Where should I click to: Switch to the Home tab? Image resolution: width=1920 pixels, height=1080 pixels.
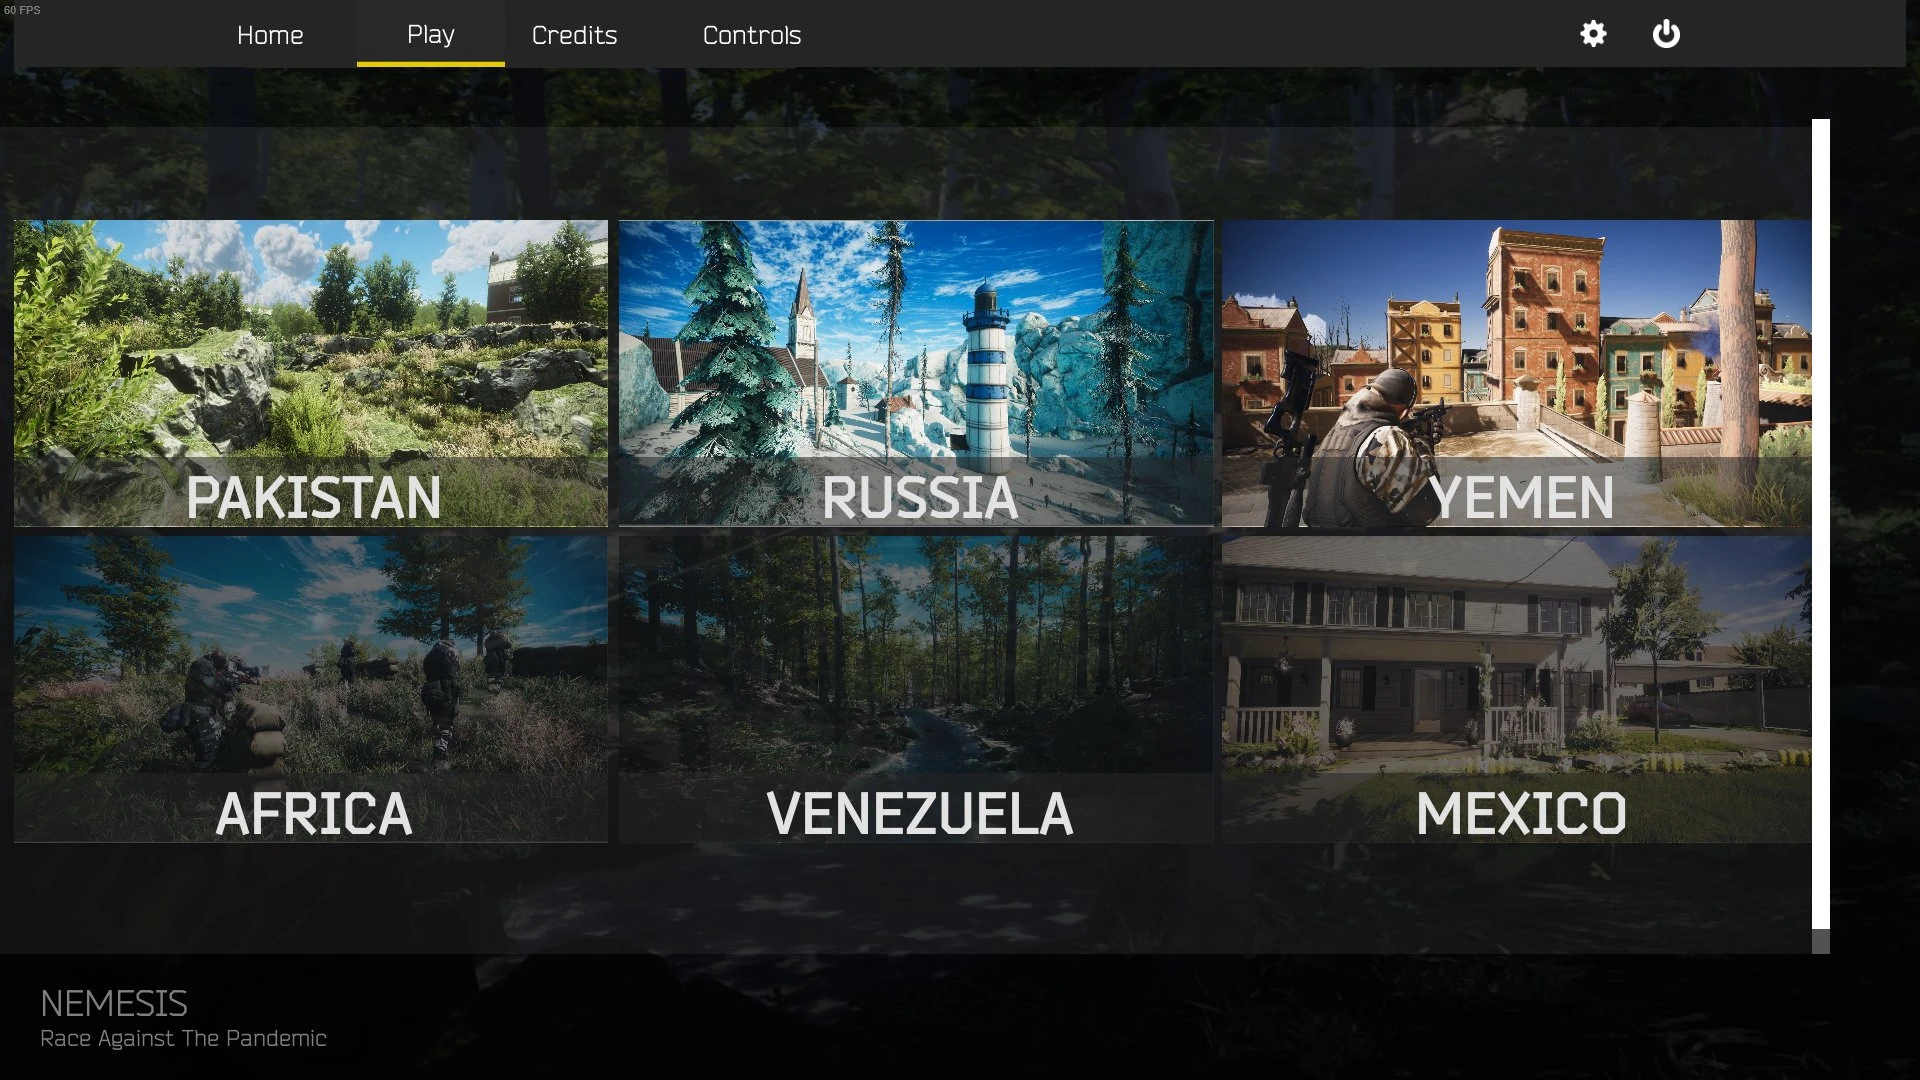[x=269, y=35]
